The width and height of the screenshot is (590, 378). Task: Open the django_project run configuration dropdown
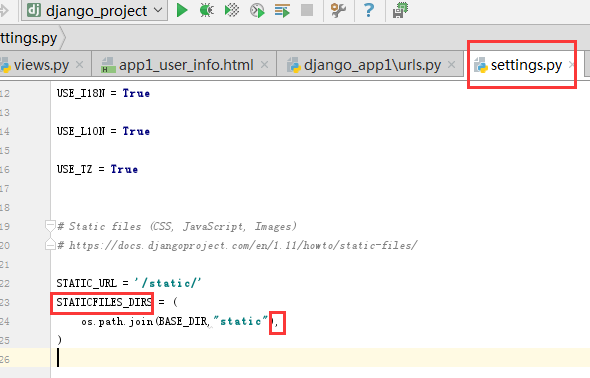(x=94, y=11)
